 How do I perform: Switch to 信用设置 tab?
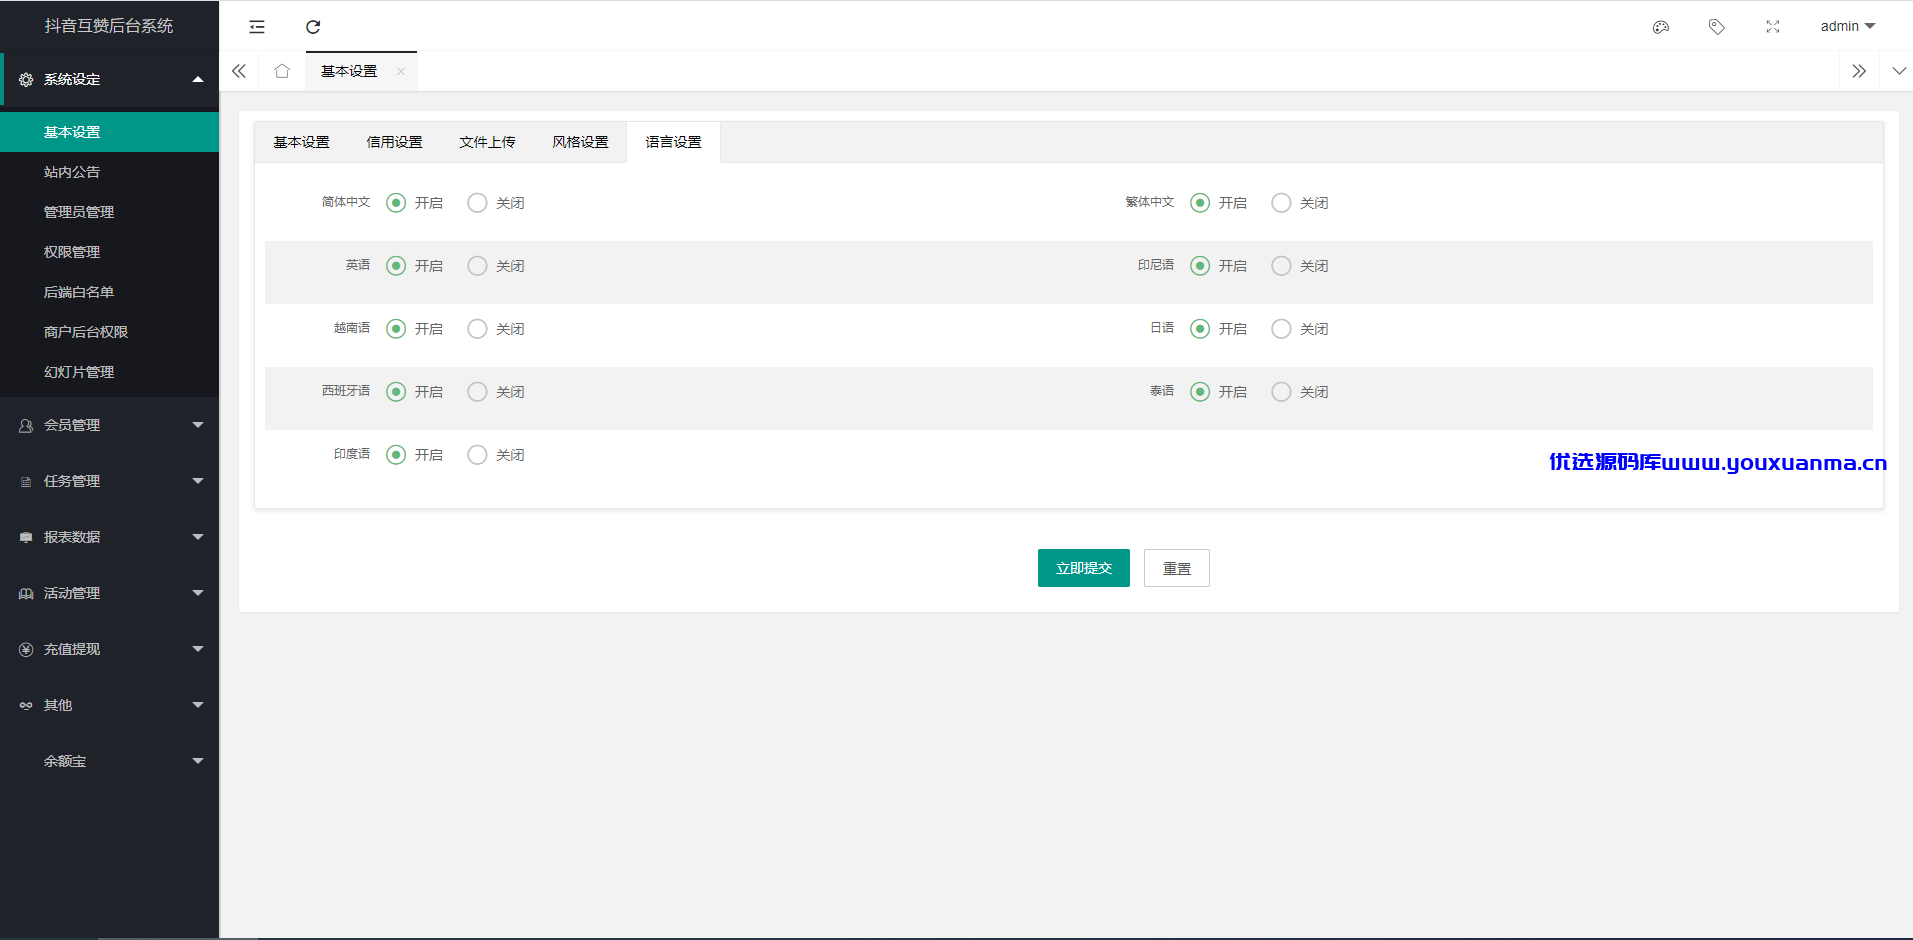point(394,142)
